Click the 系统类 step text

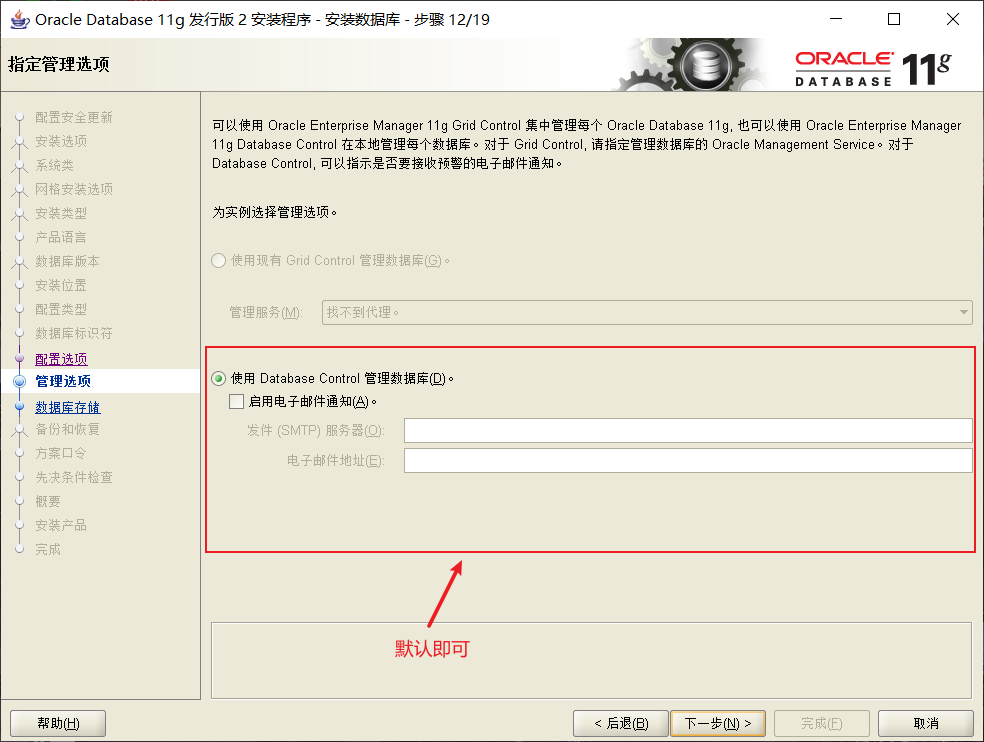(55, 165)
